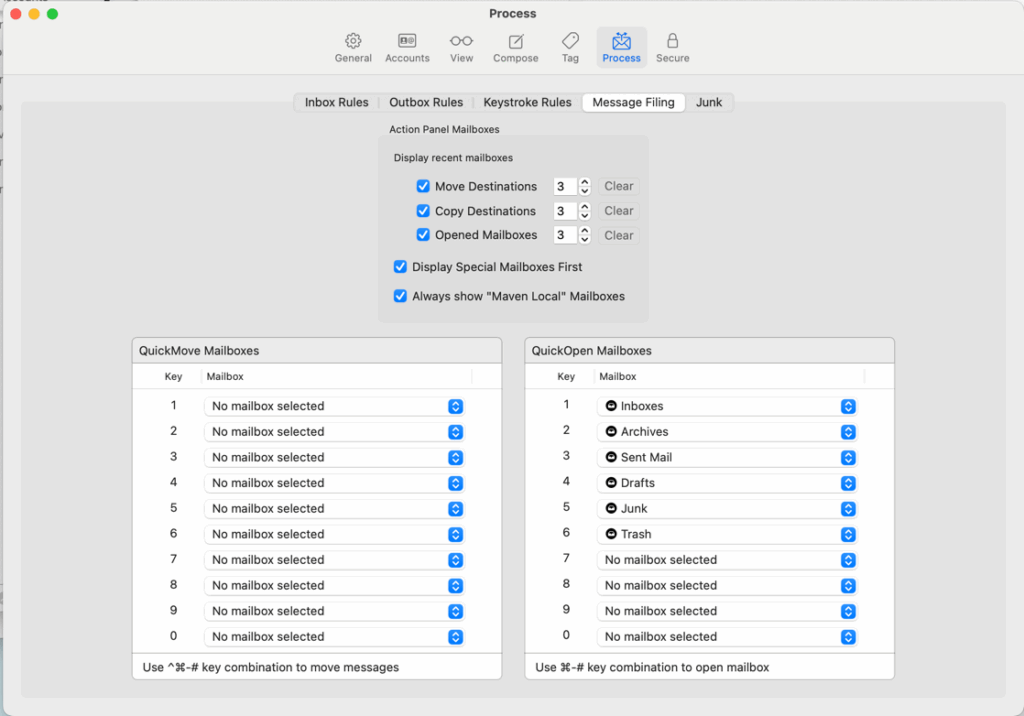Image resolution: width=1024 pixels, height=716 pixels.
Task: Open the Tag preferences pane
Action: tap(570, 48)
